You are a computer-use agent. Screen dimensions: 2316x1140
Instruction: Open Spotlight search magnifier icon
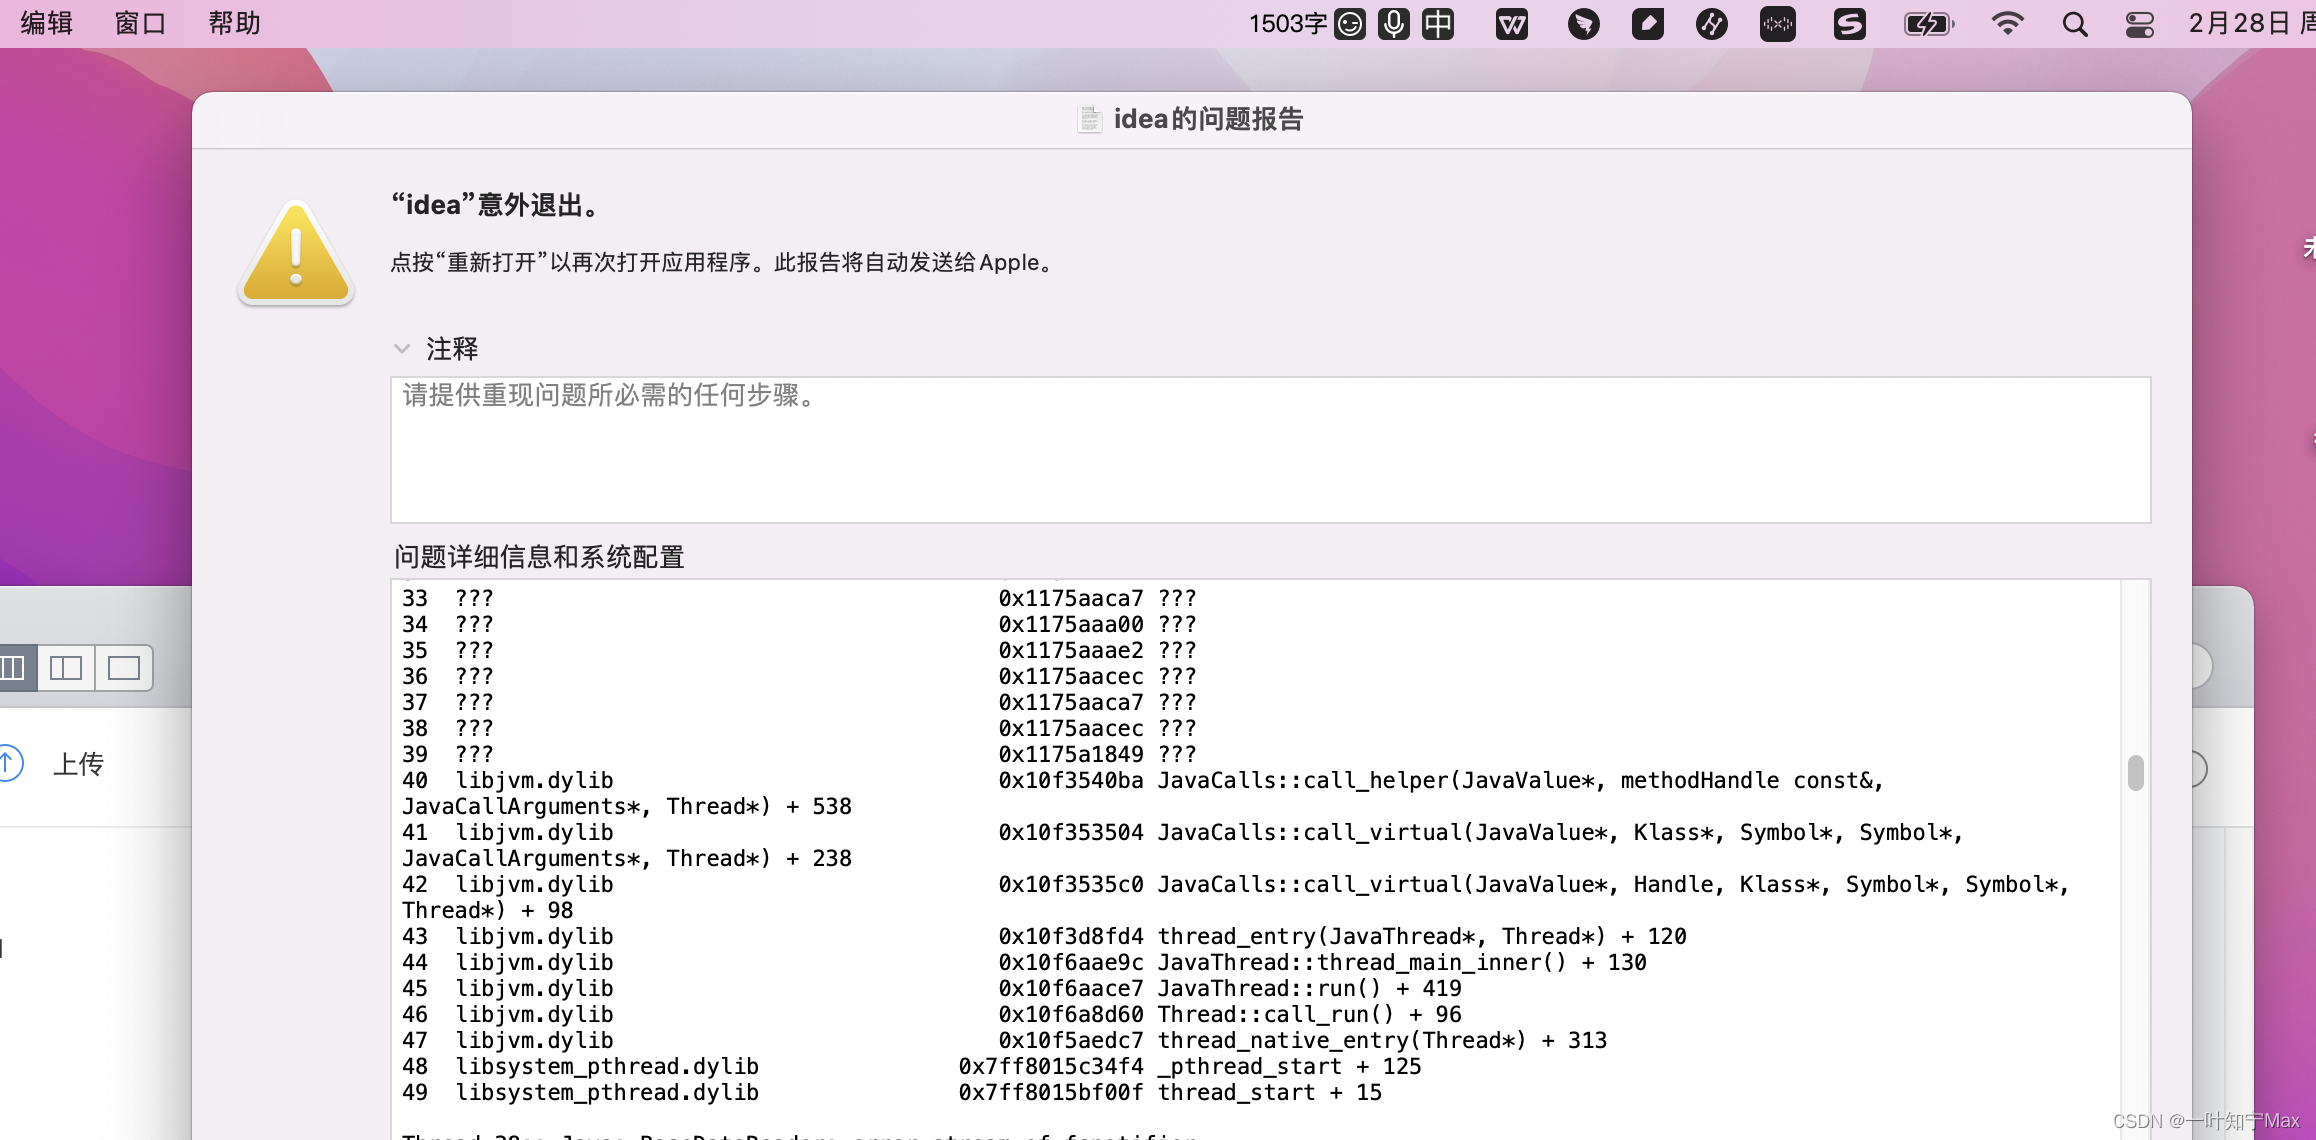coord(2075,24)
